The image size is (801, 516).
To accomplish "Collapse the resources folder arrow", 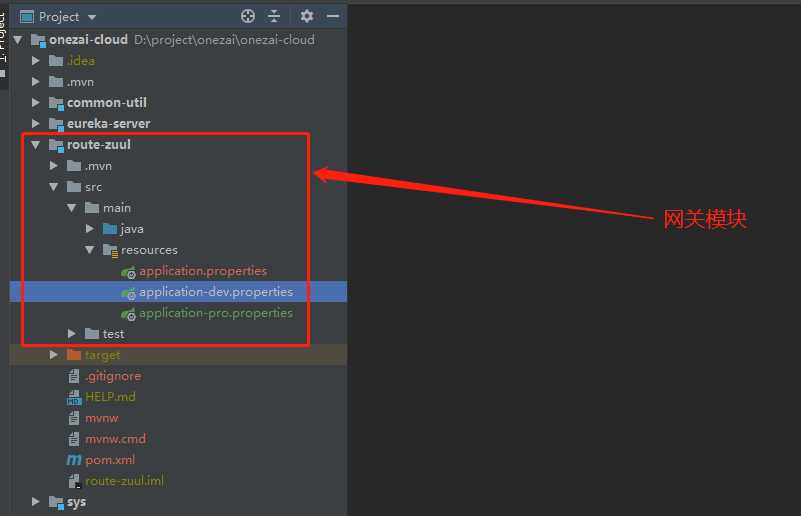I will click(x=90, y=250).
